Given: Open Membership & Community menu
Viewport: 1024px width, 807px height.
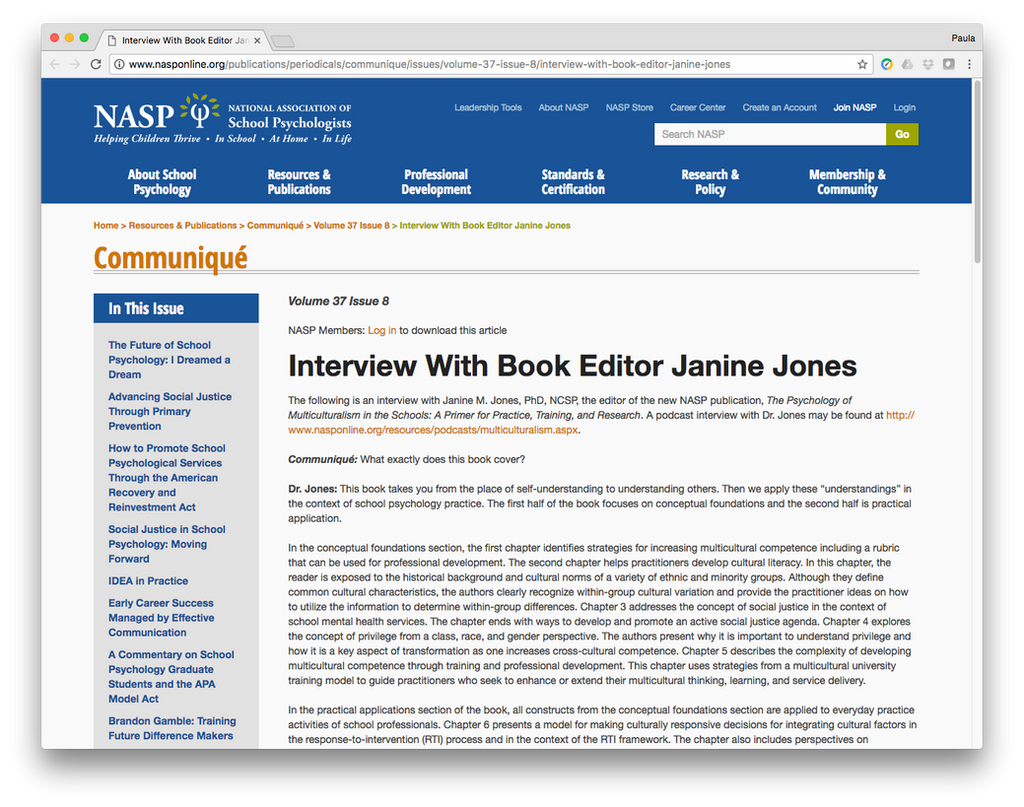Looking at the screenshot, I should (847, 182).
